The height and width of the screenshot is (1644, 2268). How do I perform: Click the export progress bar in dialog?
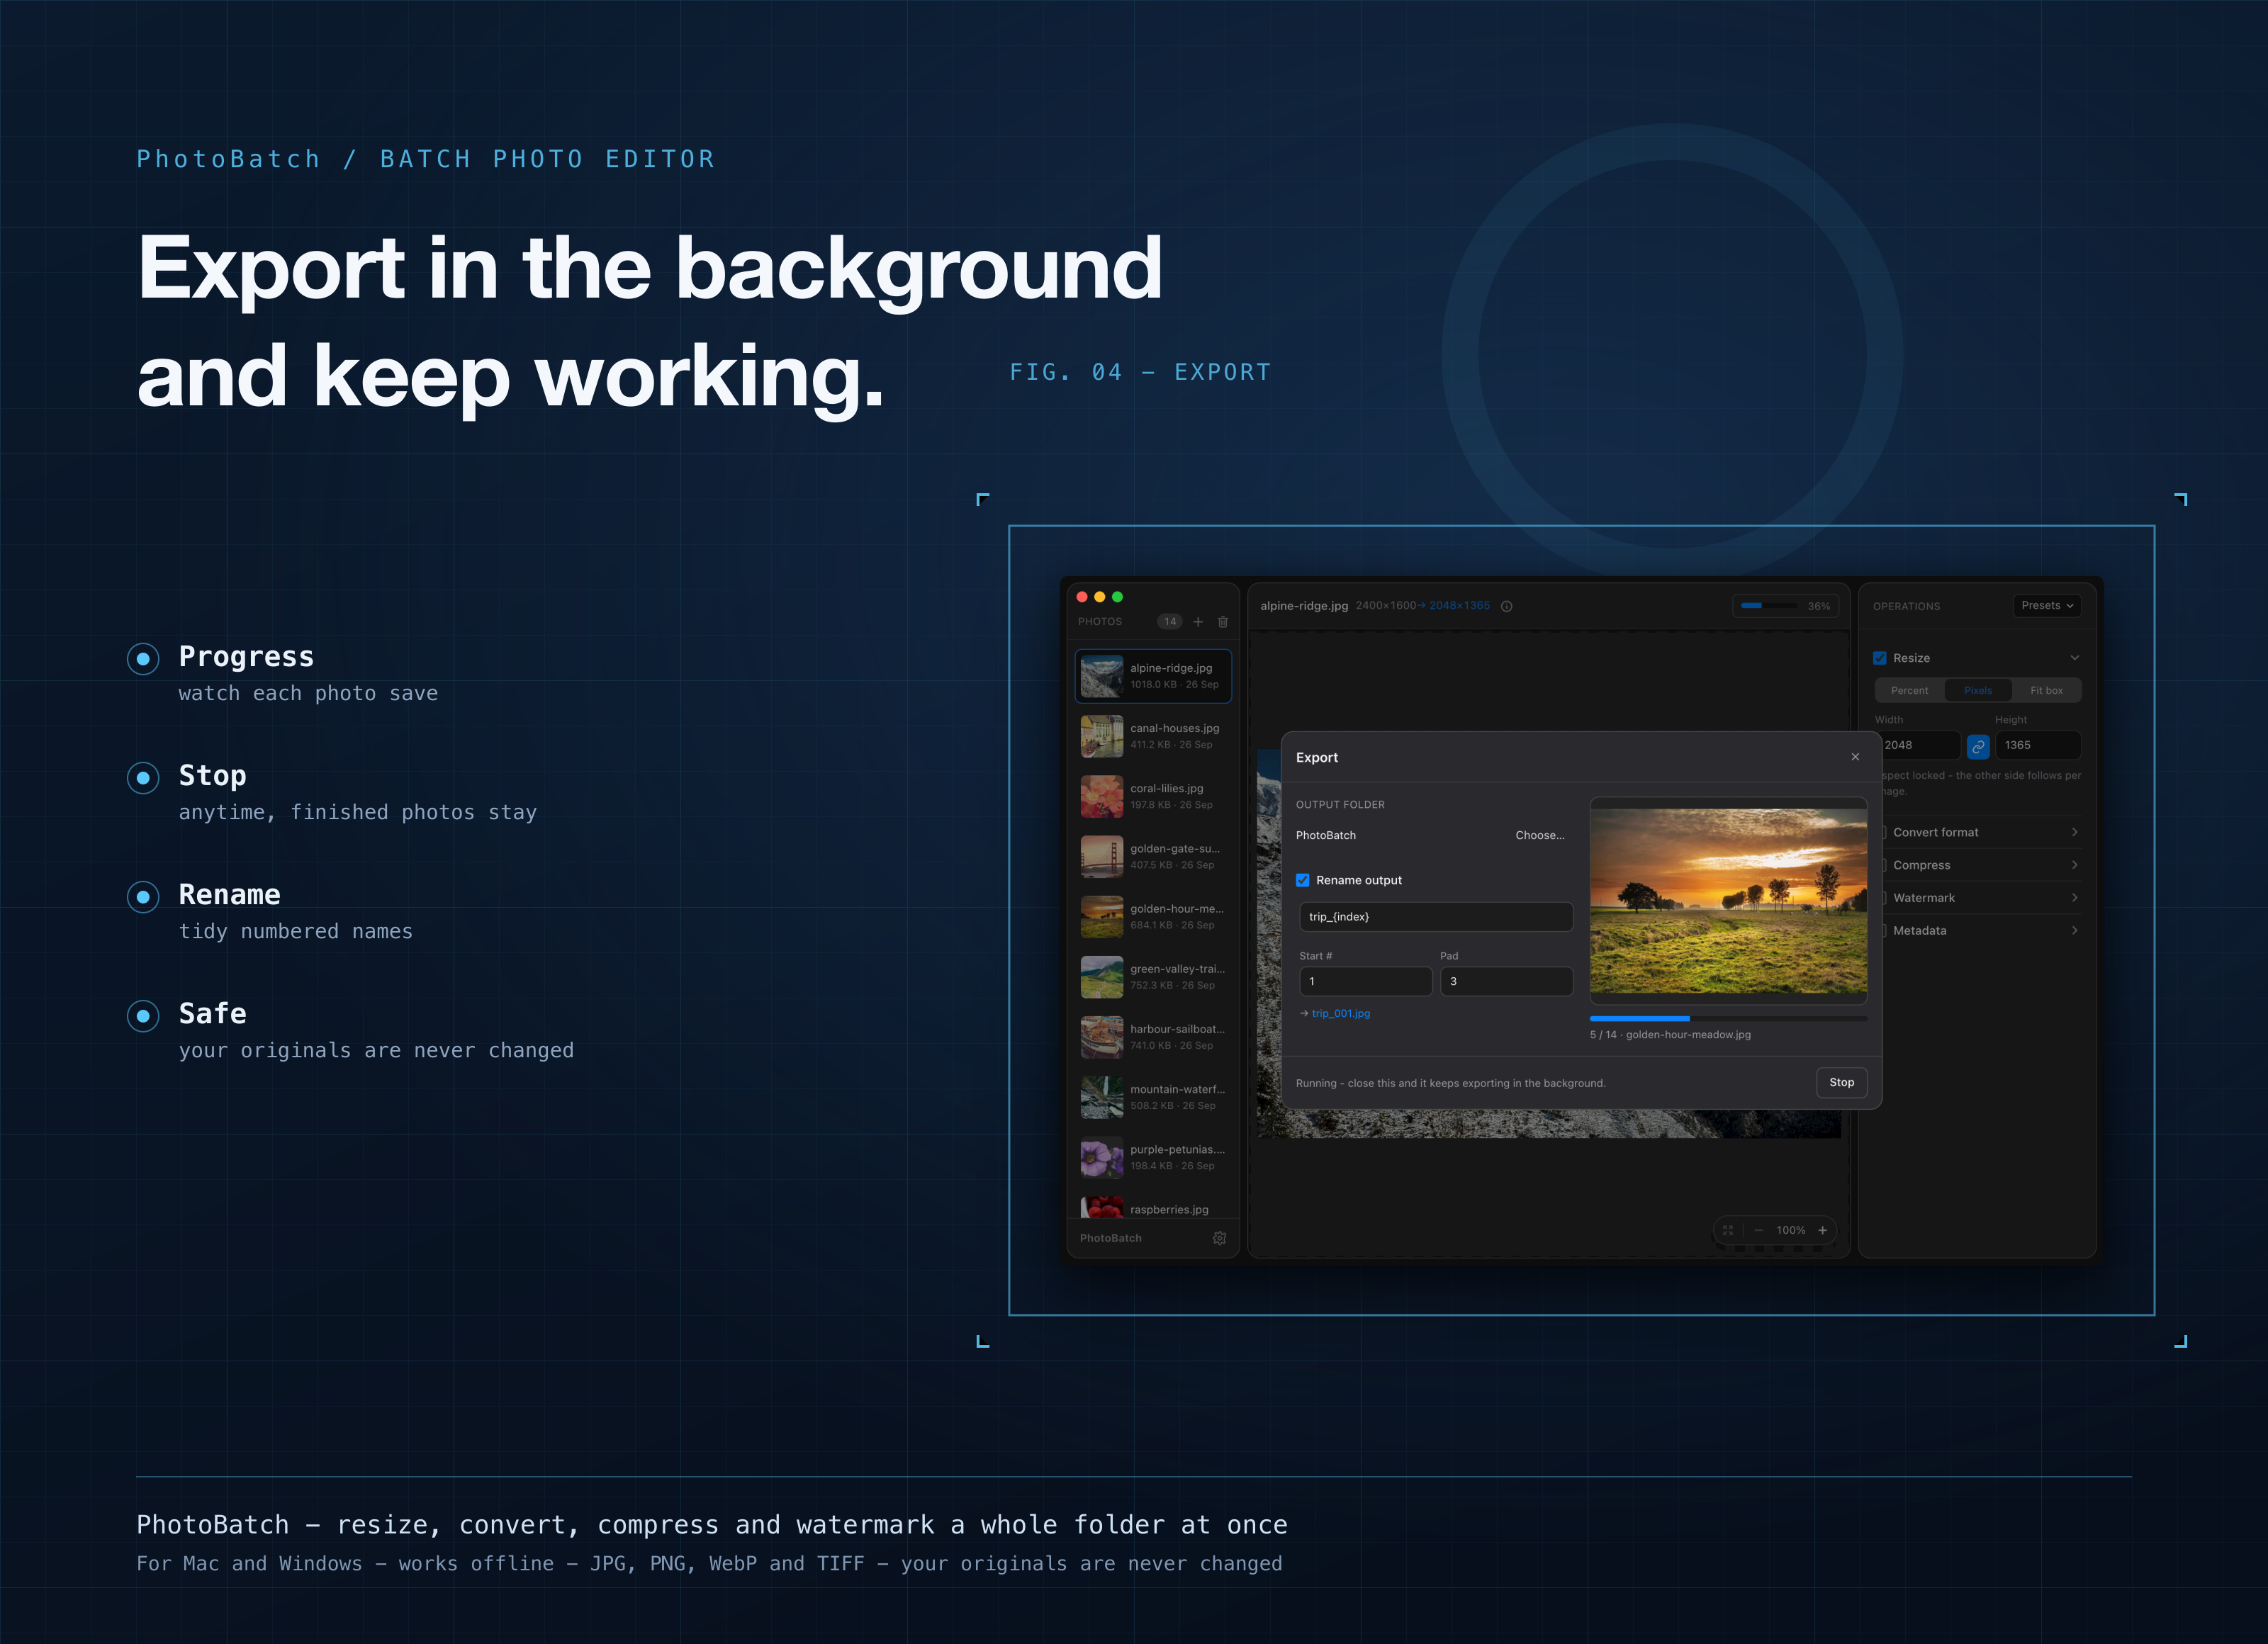pos(1728,1019)
